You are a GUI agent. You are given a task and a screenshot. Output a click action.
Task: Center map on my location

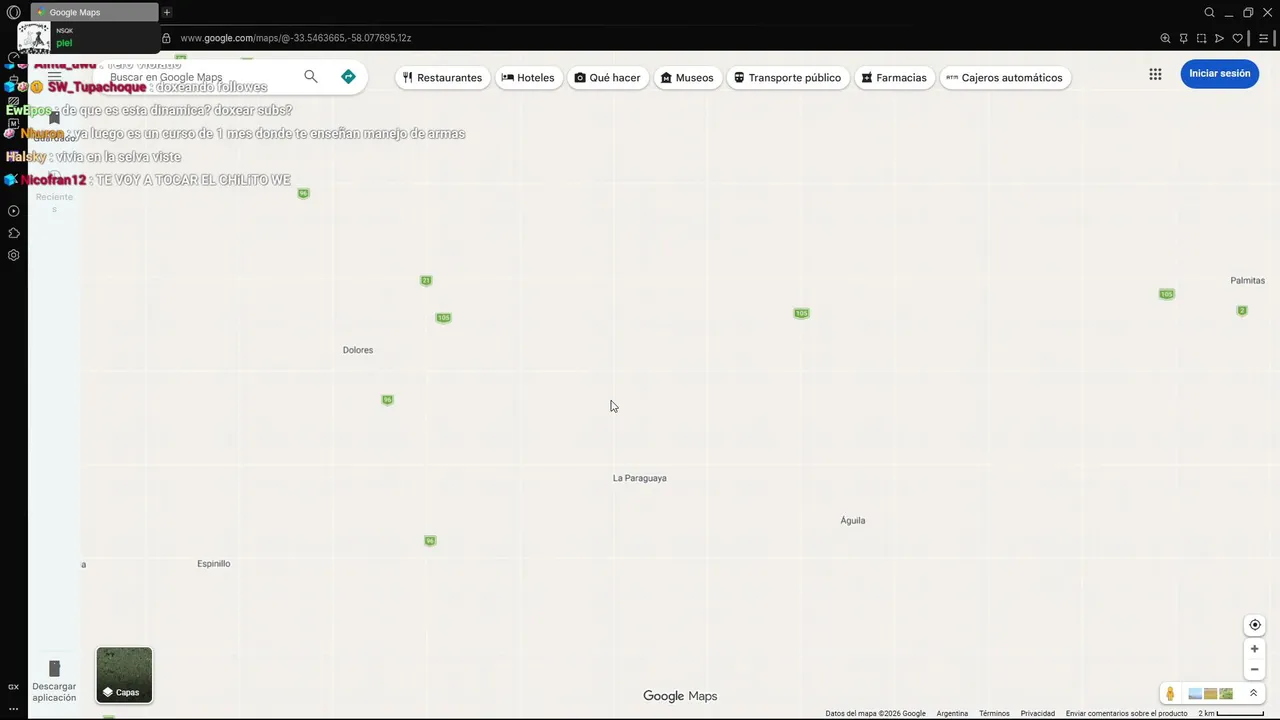click(x=1255, y=625)
